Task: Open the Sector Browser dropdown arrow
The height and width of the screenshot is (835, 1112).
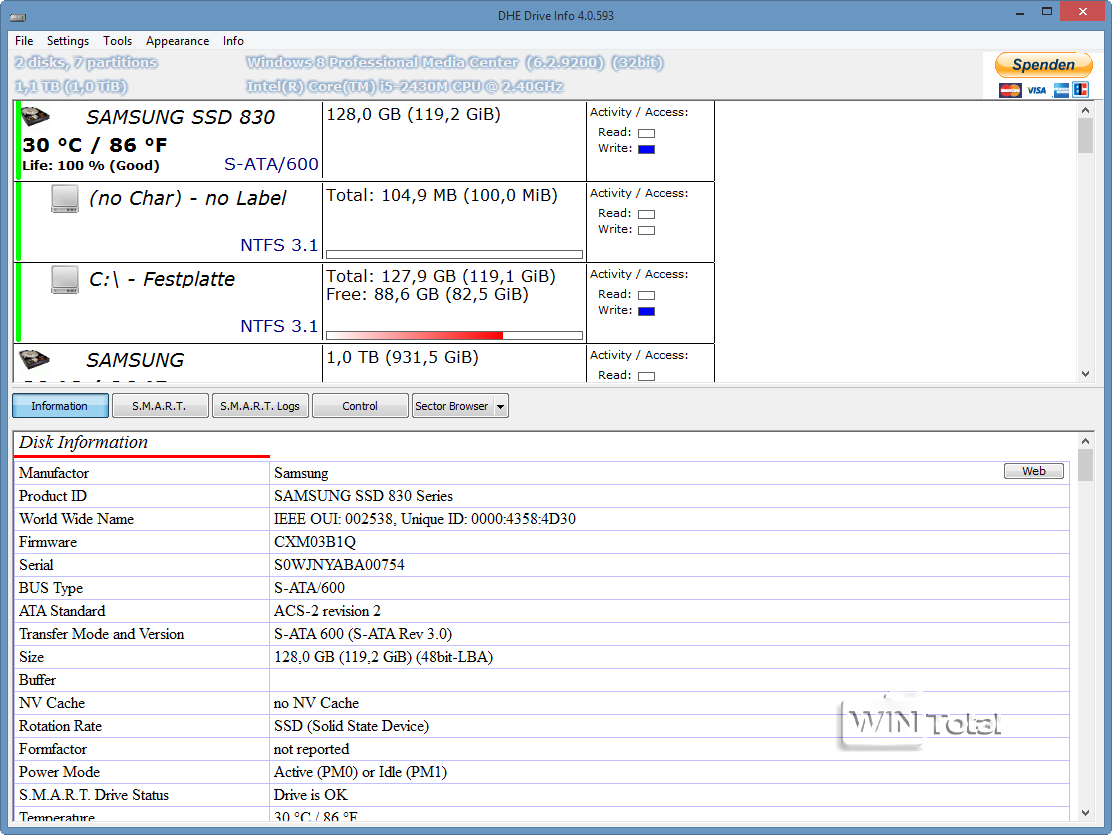Action: (501, 406)
